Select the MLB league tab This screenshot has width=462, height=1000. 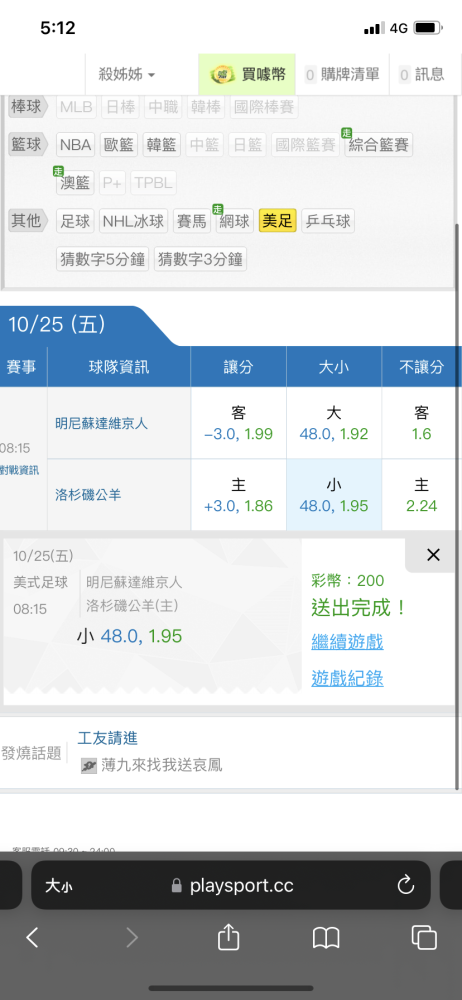click(76, 107)
